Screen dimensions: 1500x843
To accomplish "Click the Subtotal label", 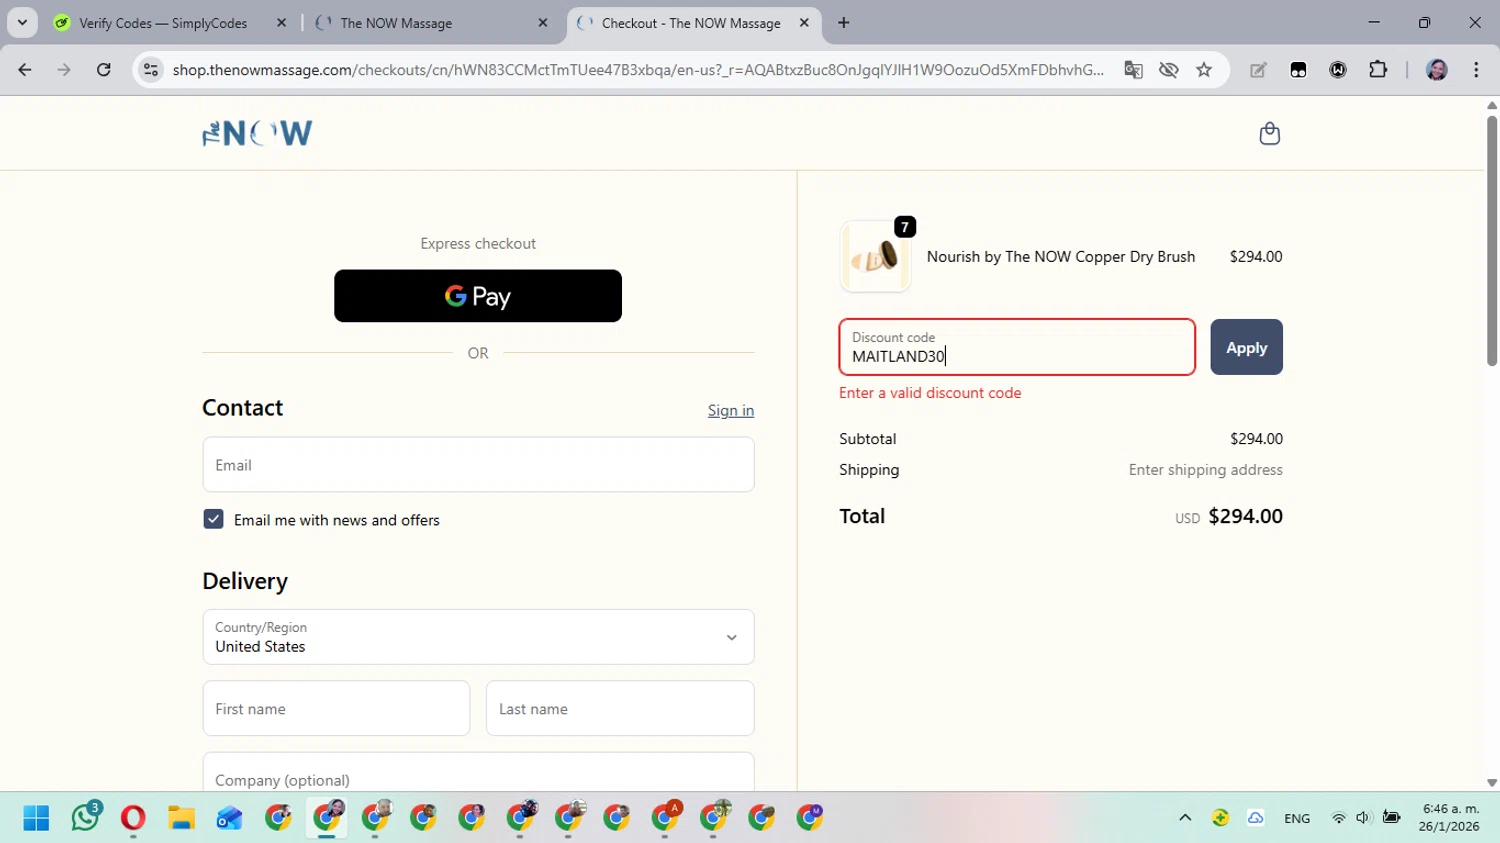I will (x=868, y=439).
